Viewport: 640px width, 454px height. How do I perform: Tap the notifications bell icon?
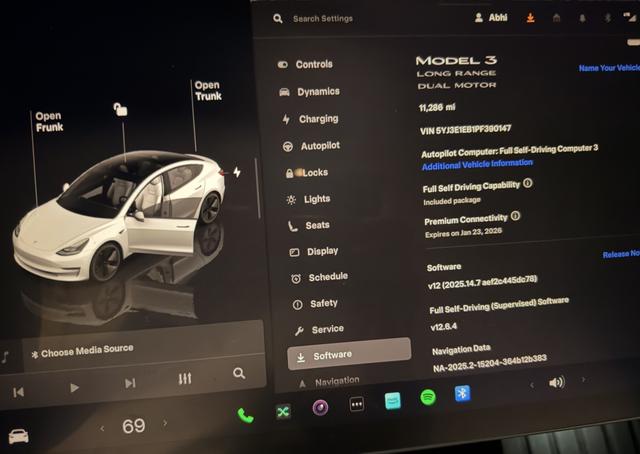tap(582, 18)
